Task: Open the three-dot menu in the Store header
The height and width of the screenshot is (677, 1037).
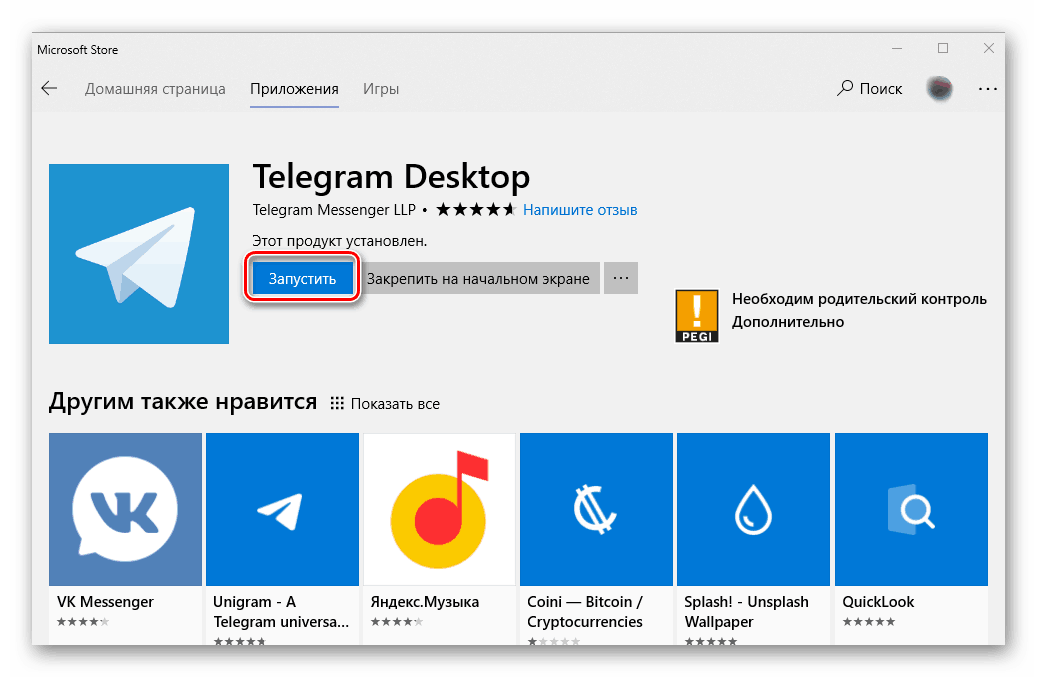Action: pyautogui.click(x=987, y=89)
